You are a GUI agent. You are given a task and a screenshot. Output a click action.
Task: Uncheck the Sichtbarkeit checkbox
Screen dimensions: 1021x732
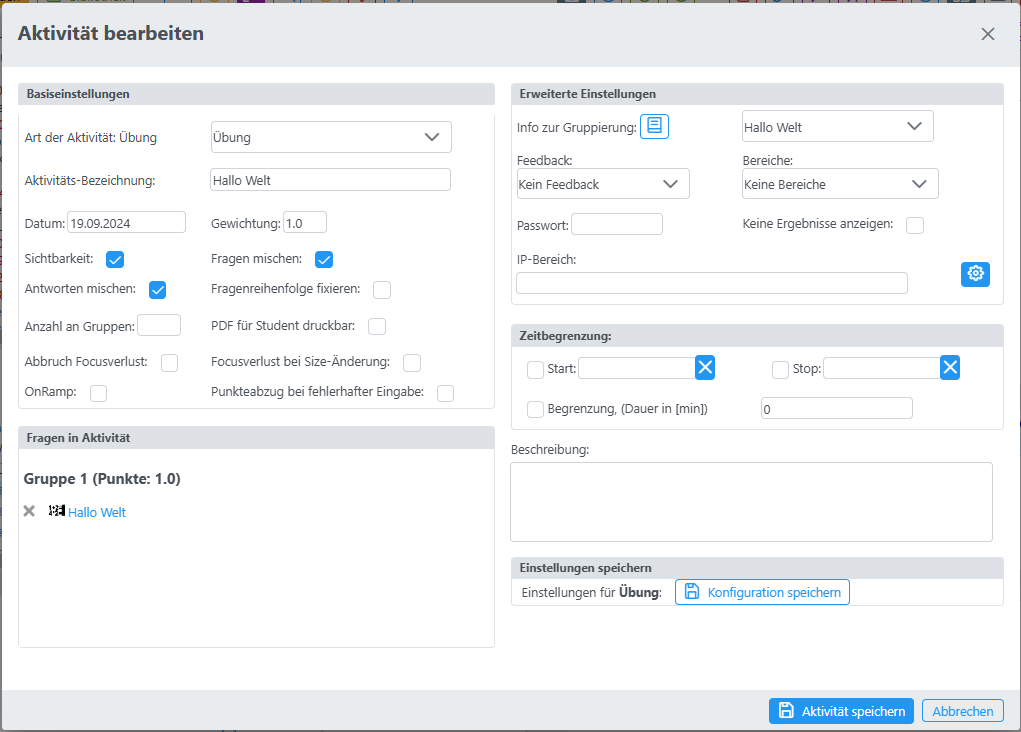coord(115,260)
